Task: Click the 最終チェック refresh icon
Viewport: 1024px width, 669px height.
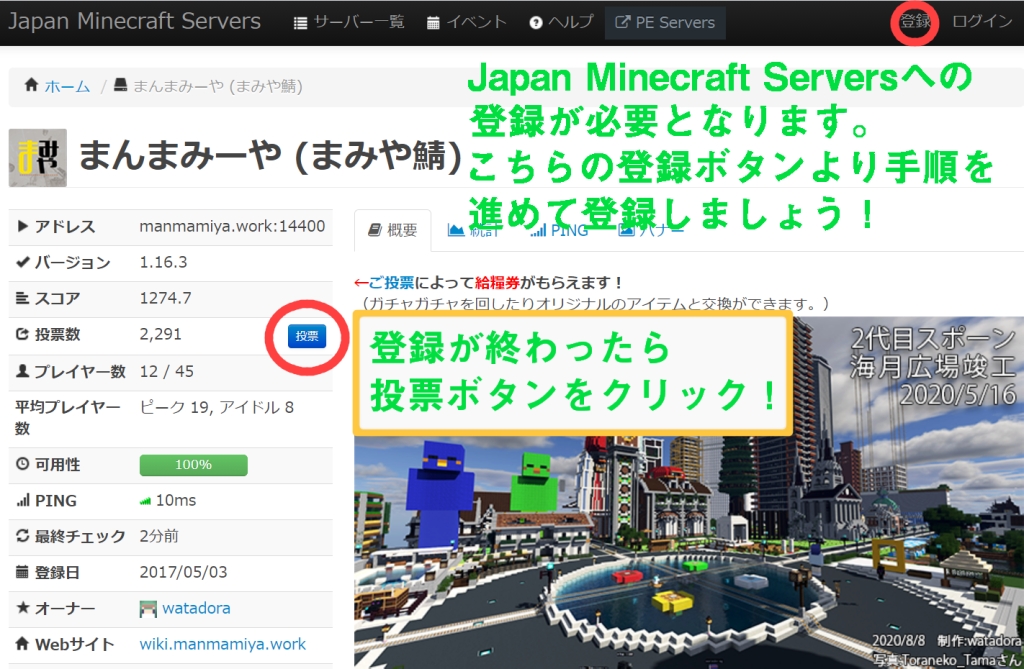Action: coord(22,536)
